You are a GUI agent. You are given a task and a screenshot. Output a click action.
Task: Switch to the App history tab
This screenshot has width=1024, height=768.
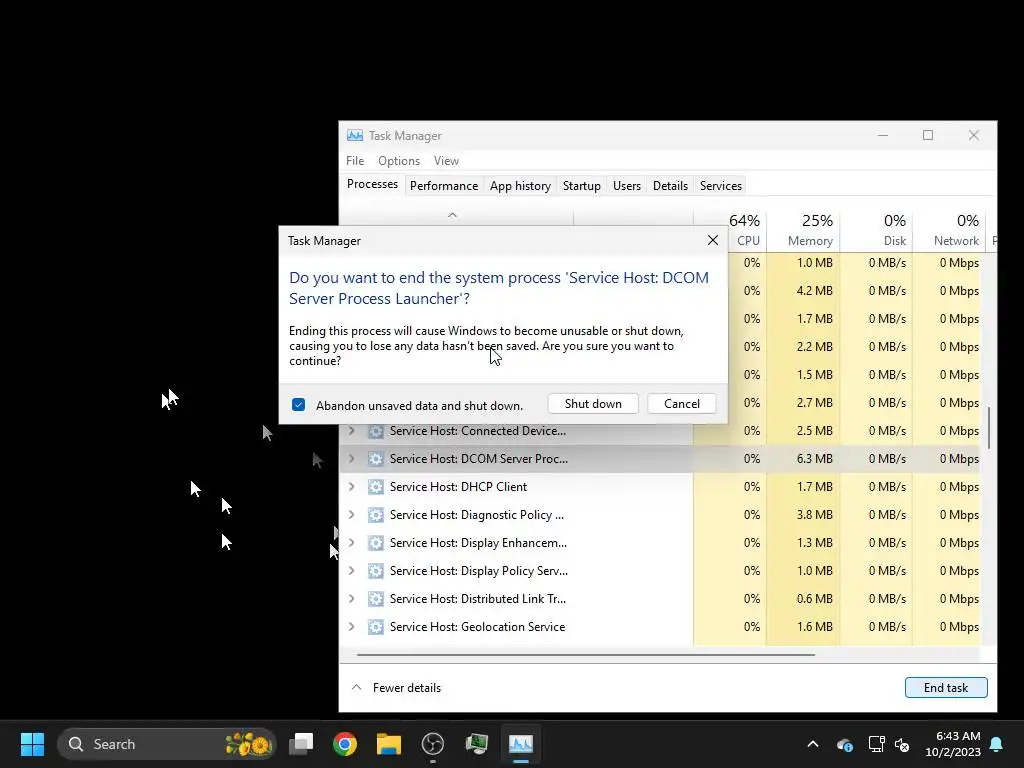click(520, 186)
